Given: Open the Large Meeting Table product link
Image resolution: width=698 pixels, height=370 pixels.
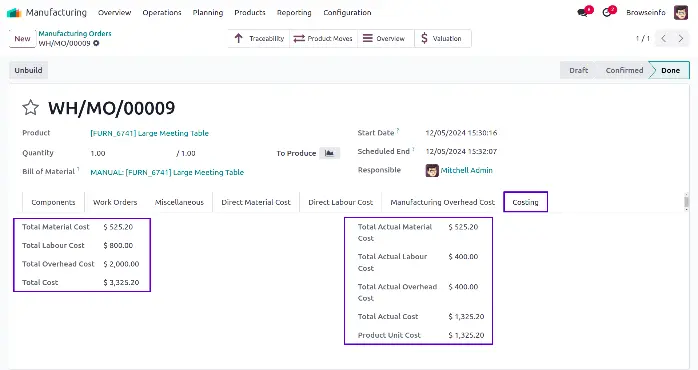Looking at the screenshot, I should tap(150, 133).
